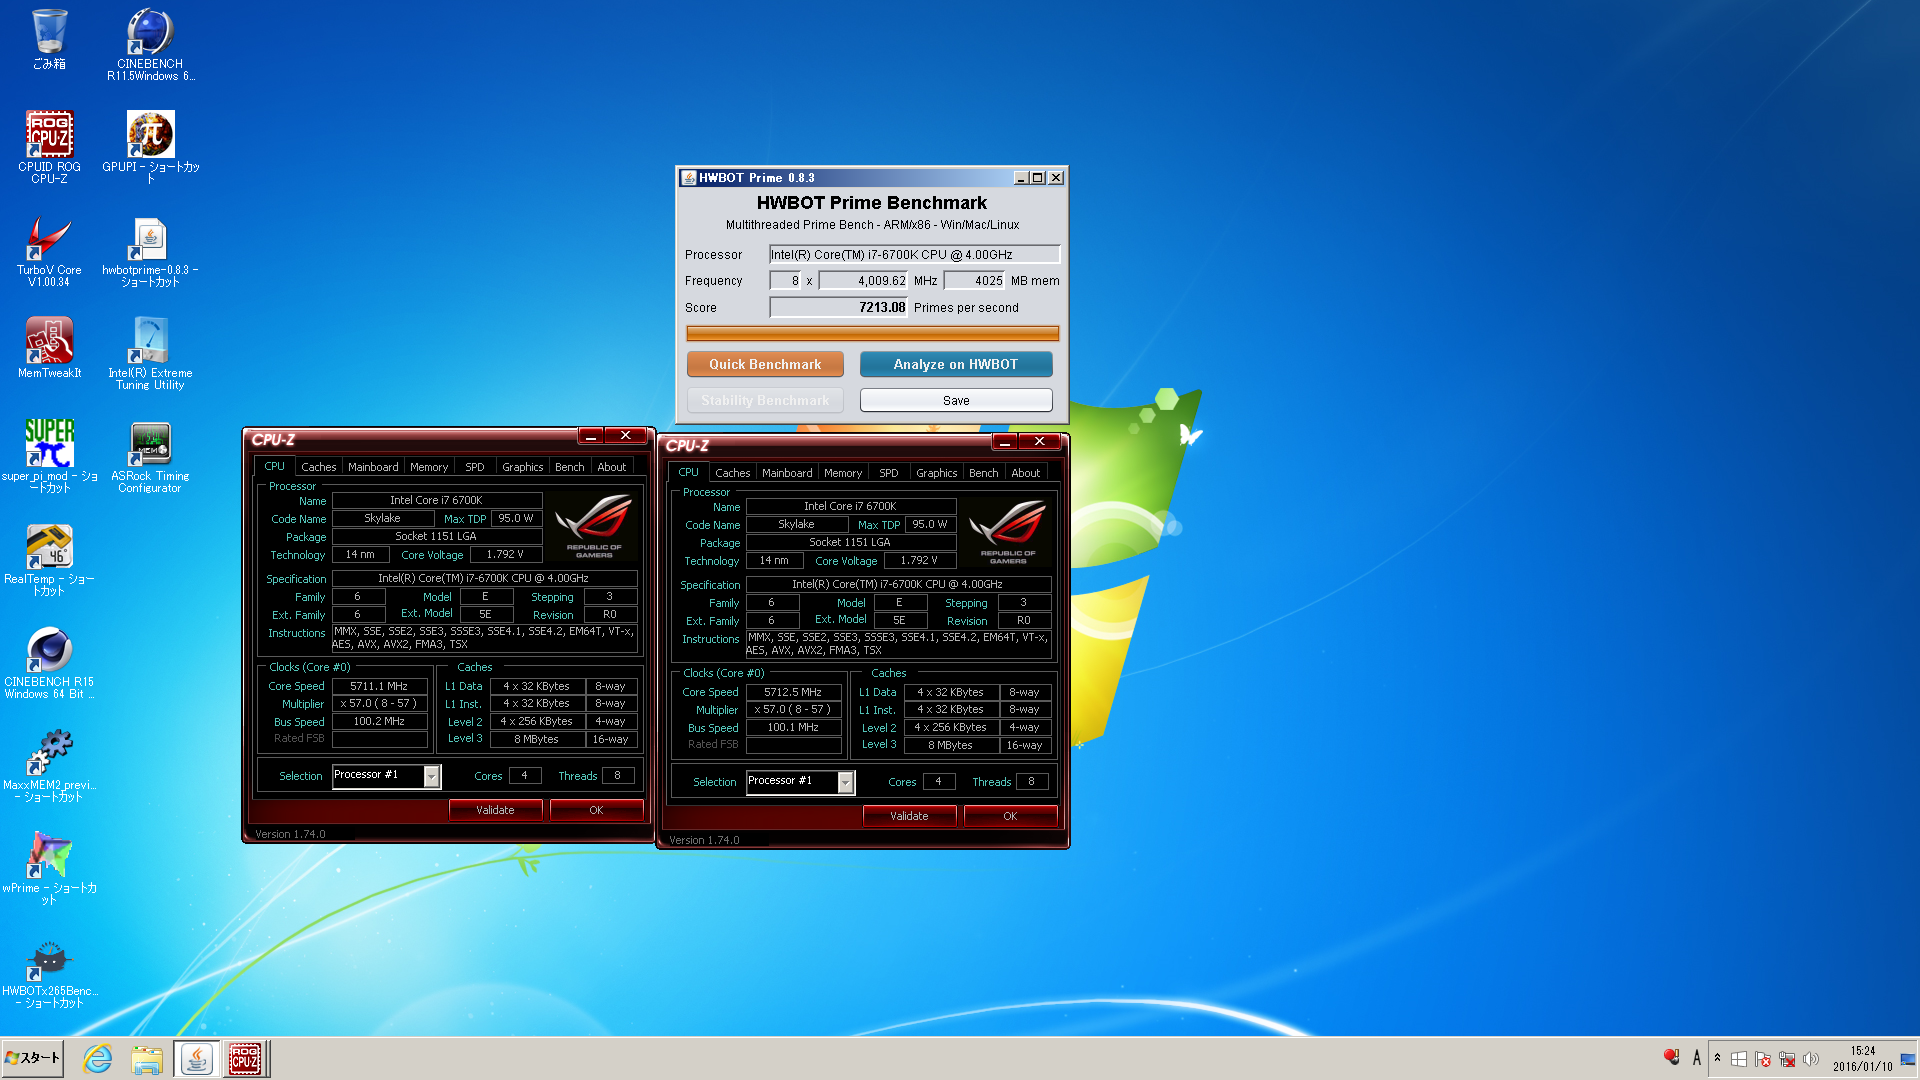Screen dimensions: 1920x1080
Task: Click the volume icon in system tray
Action: (x=1810, y=1059)
